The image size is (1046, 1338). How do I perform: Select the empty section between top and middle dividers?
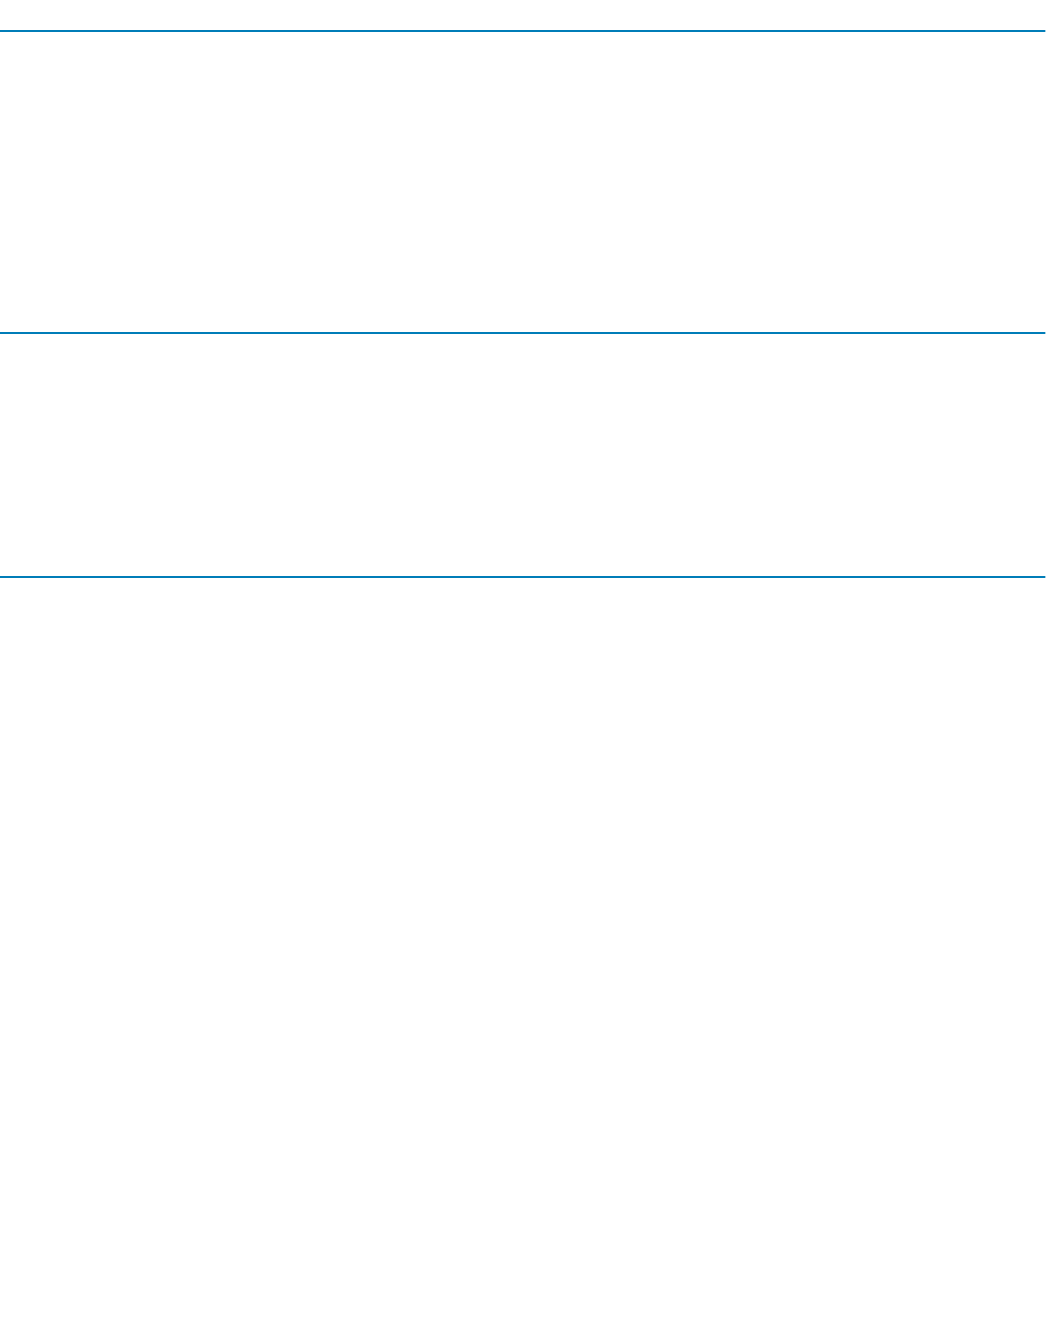tap(523, 182)
